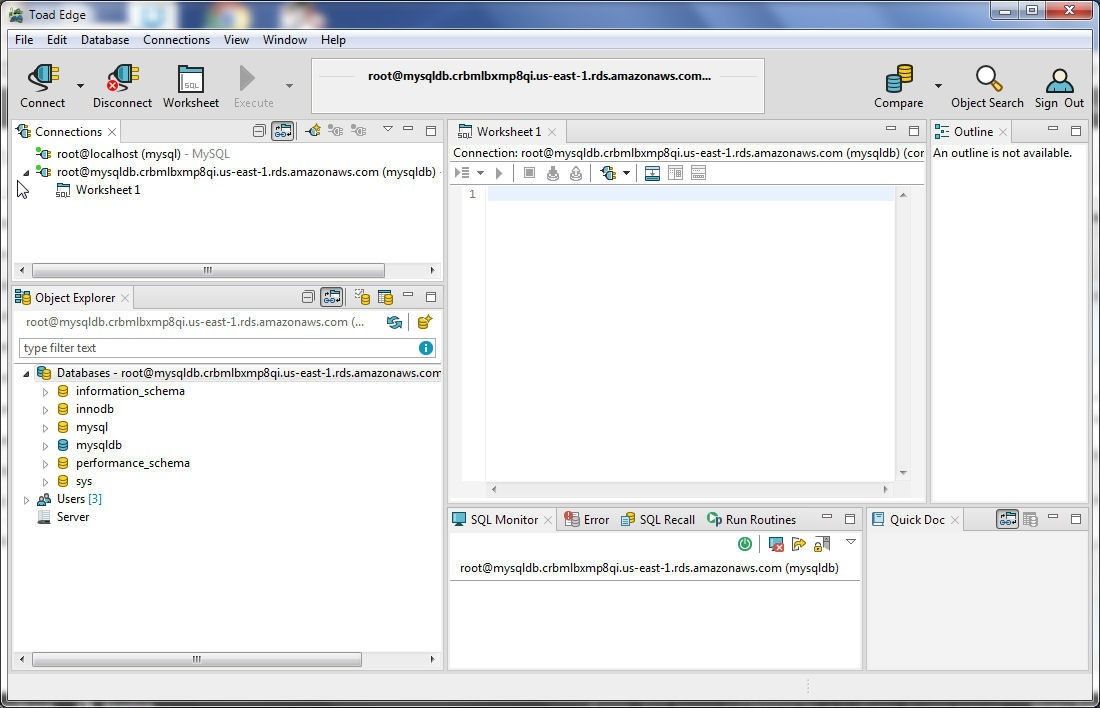Open the Window menu
The height and width of the screenshot is (708, 1100).
click(284, 40)
